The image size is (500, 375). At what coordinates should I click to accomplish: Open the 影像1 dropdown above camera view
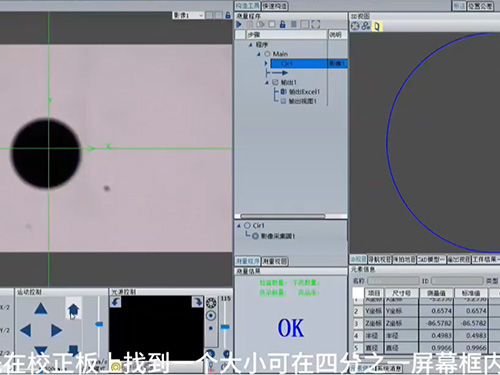188,15
